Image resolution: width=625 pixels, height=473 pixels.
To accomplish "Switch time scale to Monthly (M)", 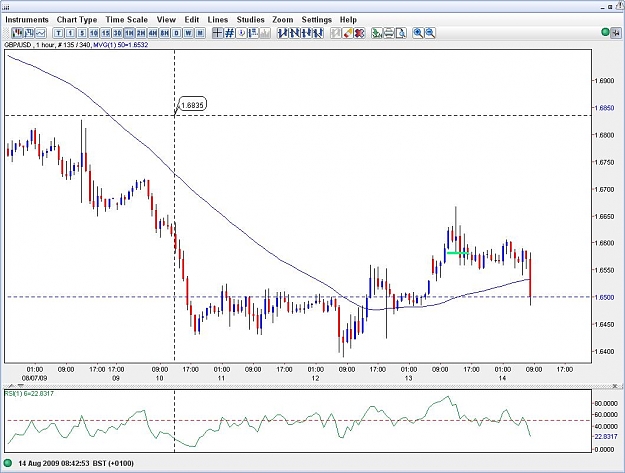I will pyautogui.click(x=200, y=33).
